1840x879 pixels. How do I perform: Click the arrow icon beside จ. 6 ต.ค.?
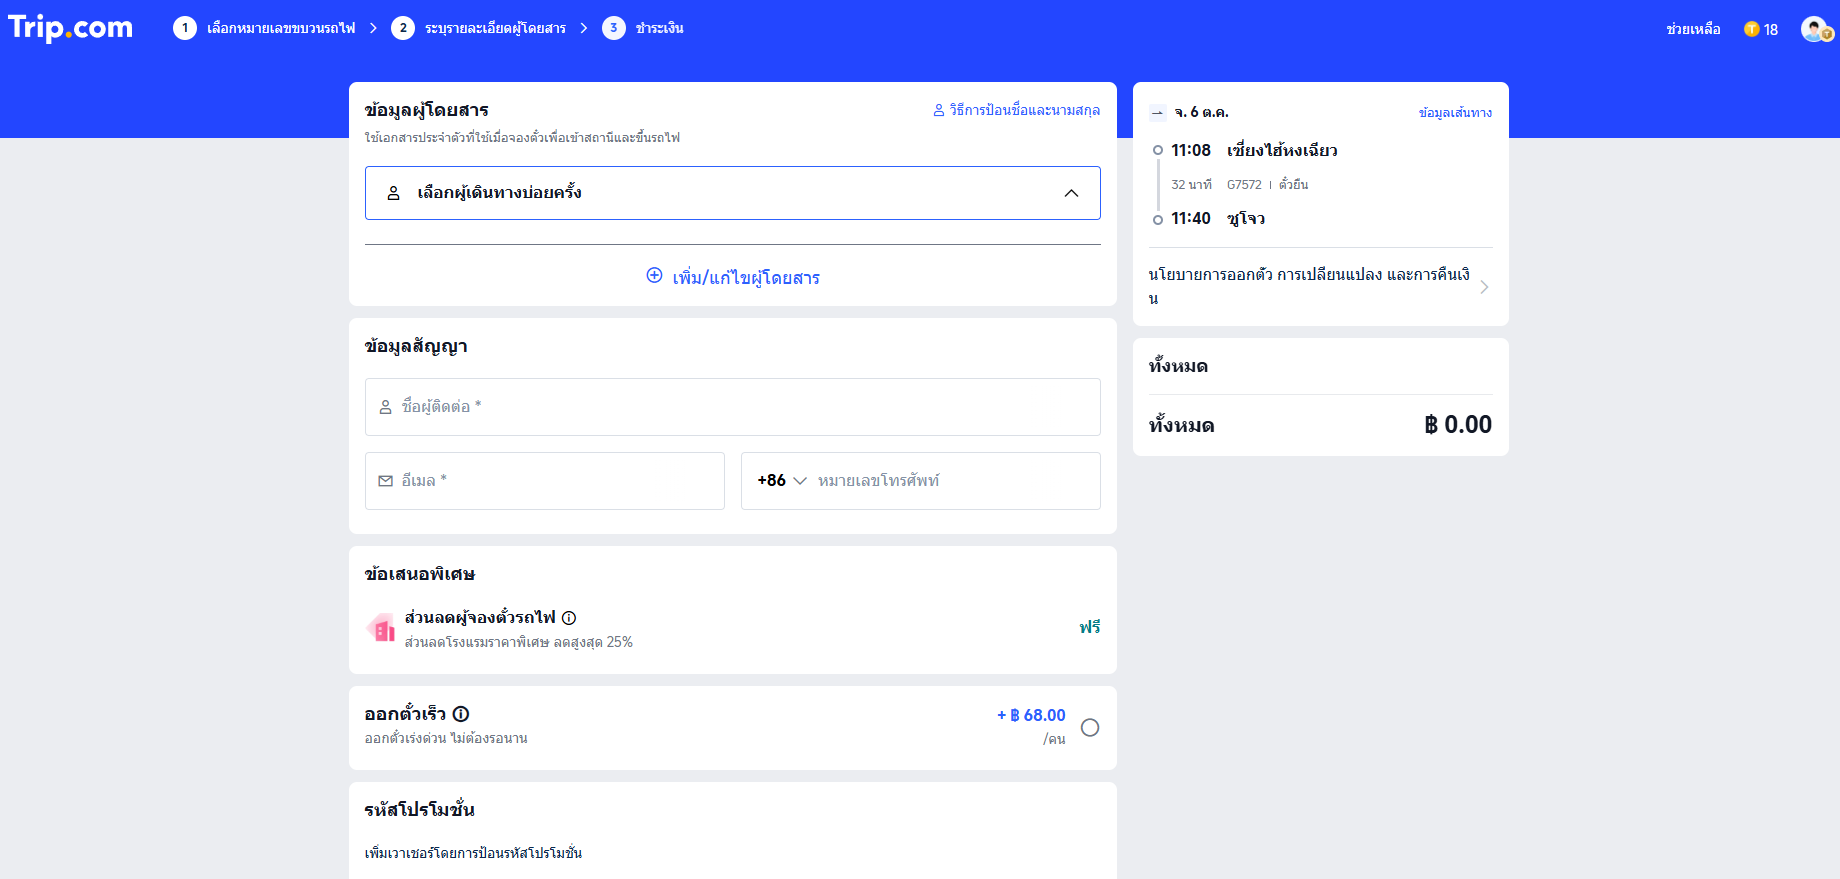click(1158, 113)
